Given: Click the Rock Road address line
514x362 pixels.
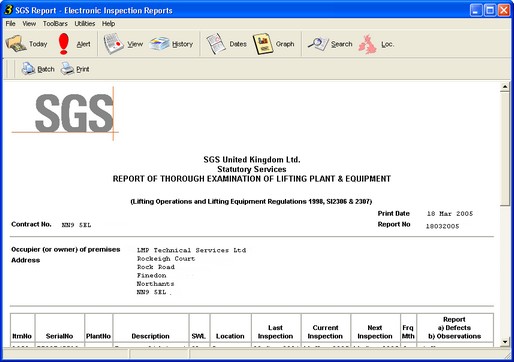Looking at the screenshot, I should tap(156, 267).
